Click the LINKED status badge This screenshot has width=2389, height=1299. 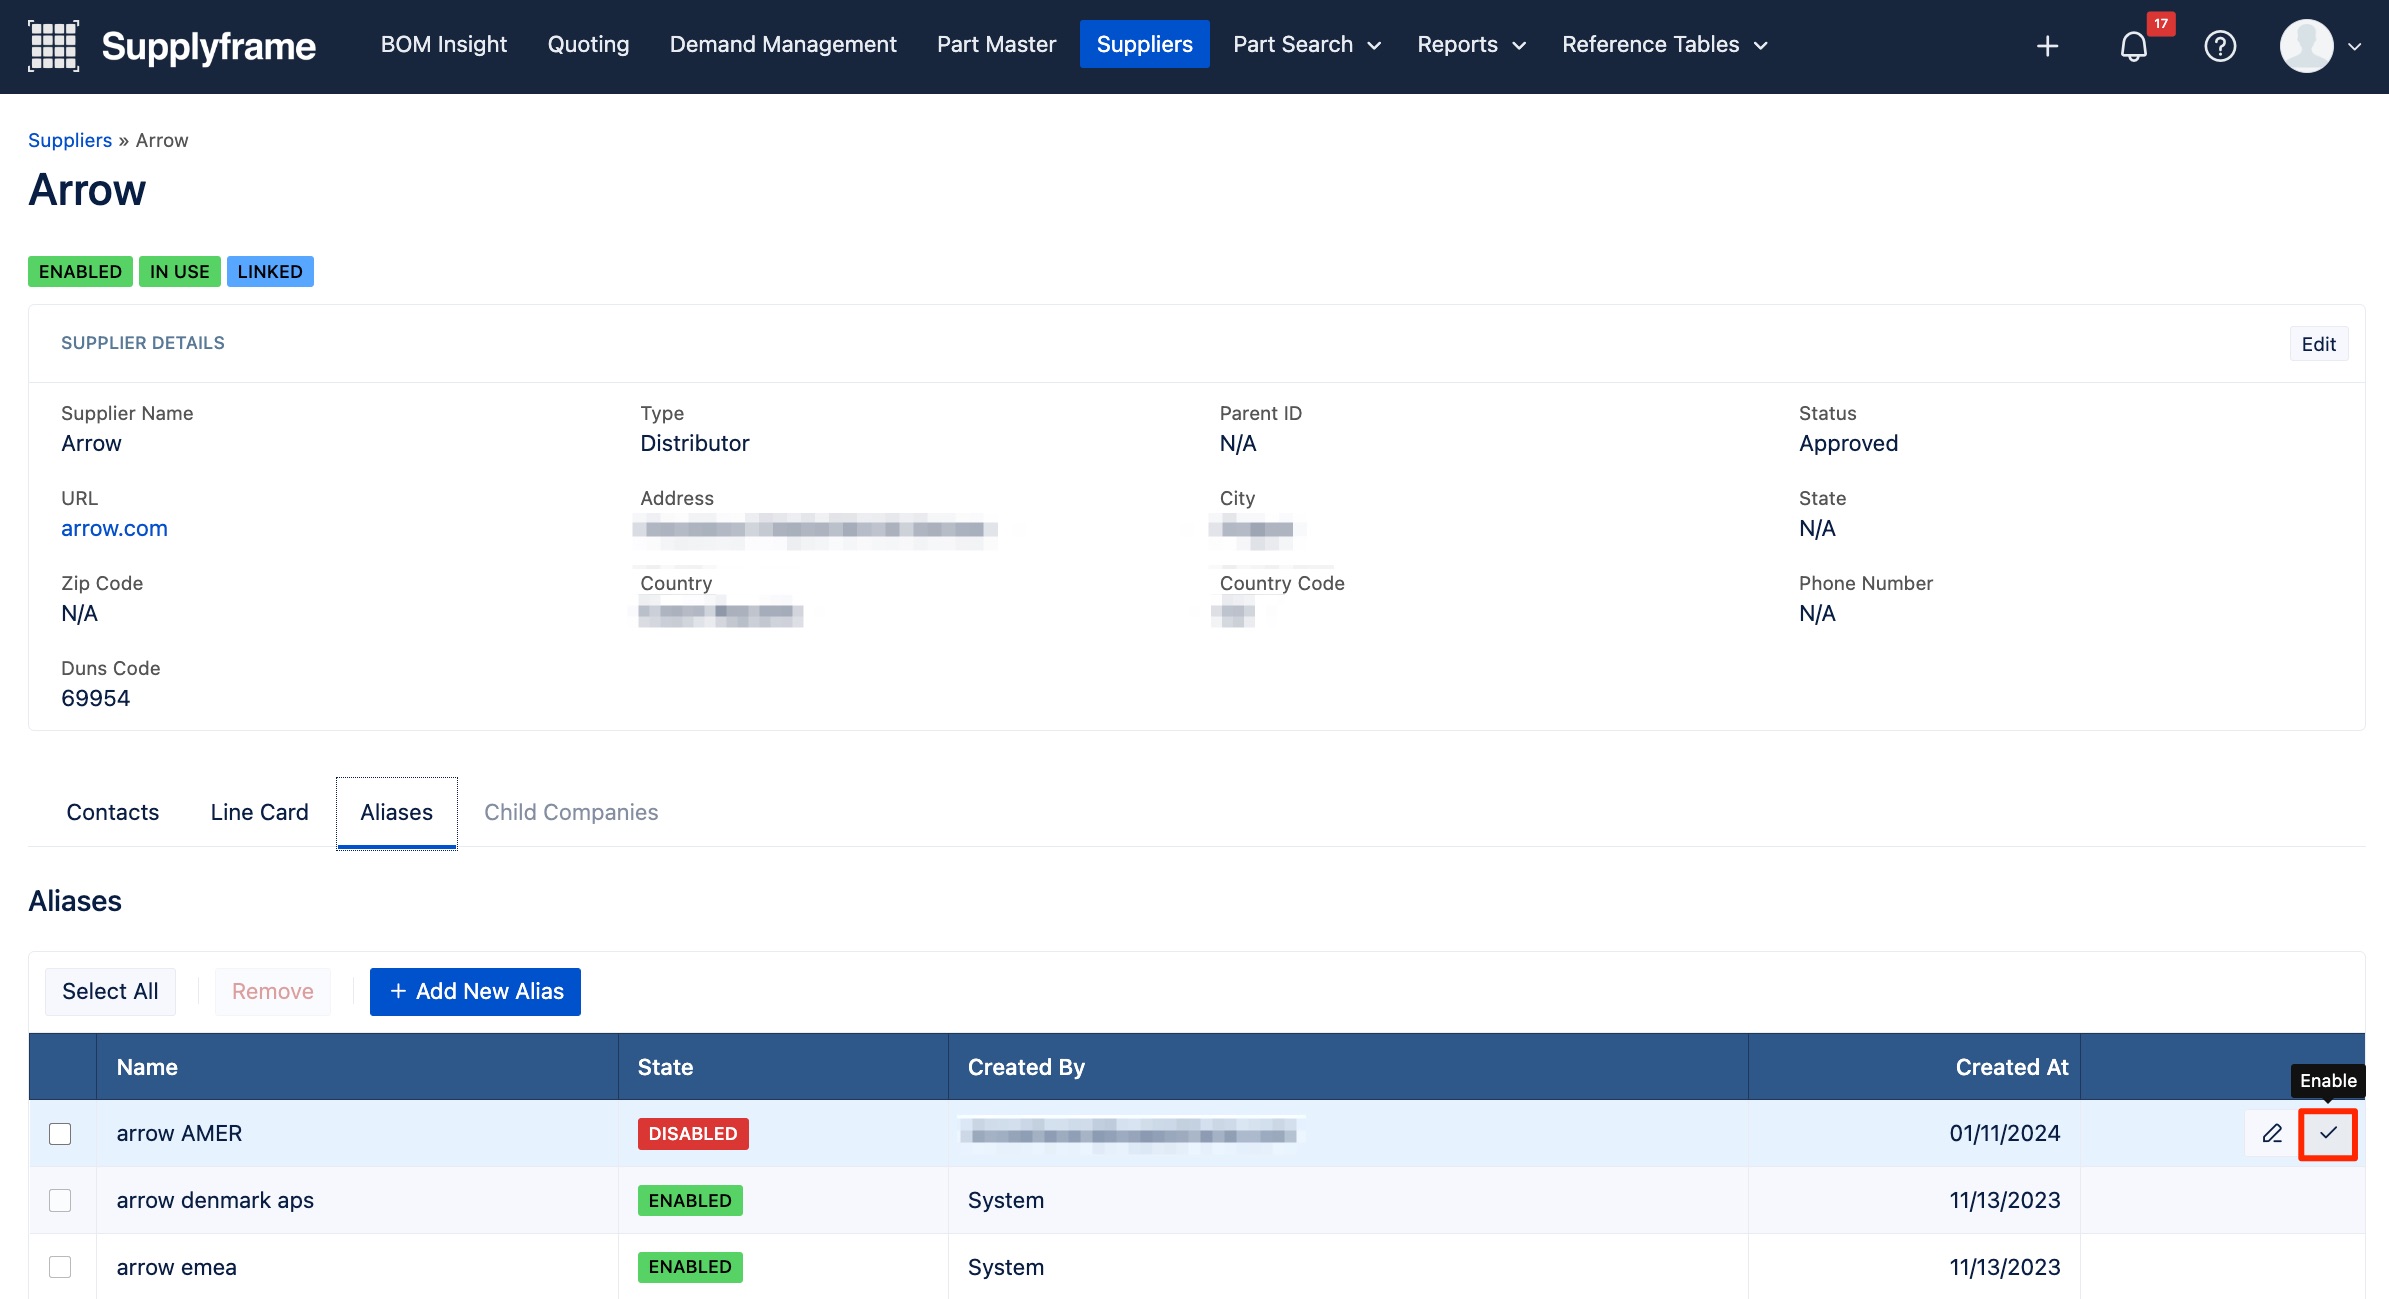(270, 272)
